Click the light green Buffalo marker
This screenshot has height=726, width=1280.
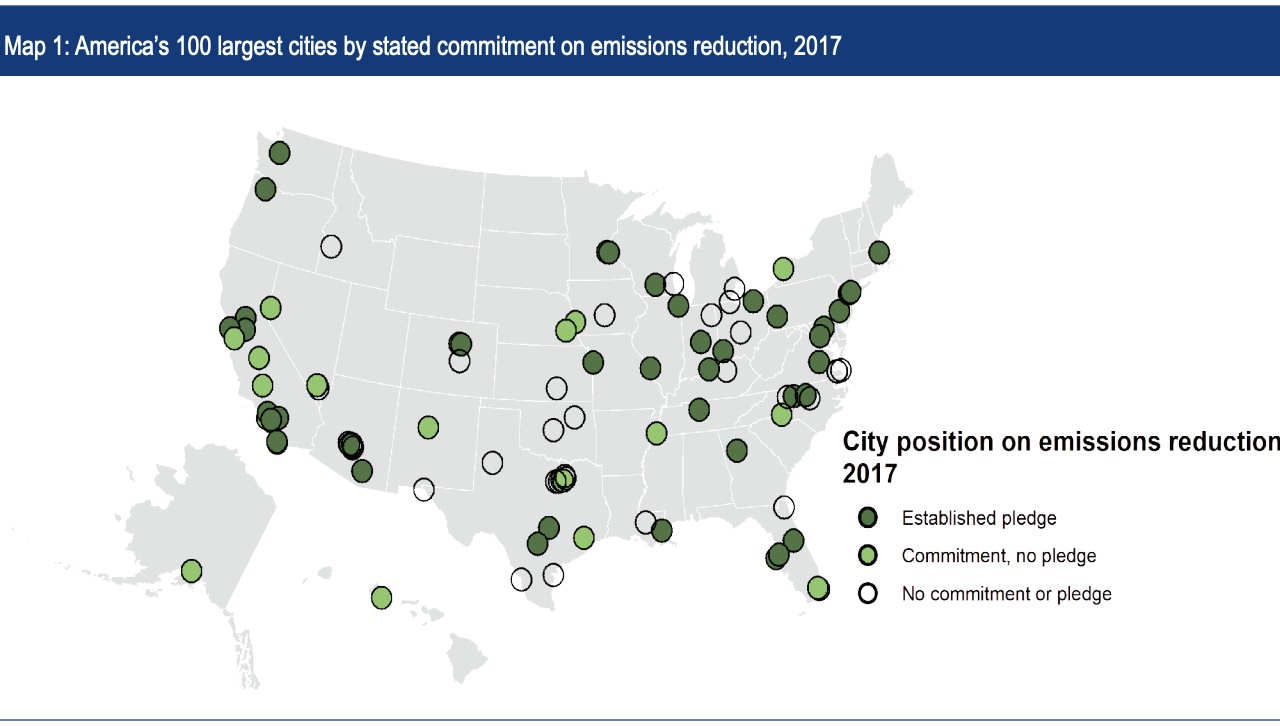783,268
